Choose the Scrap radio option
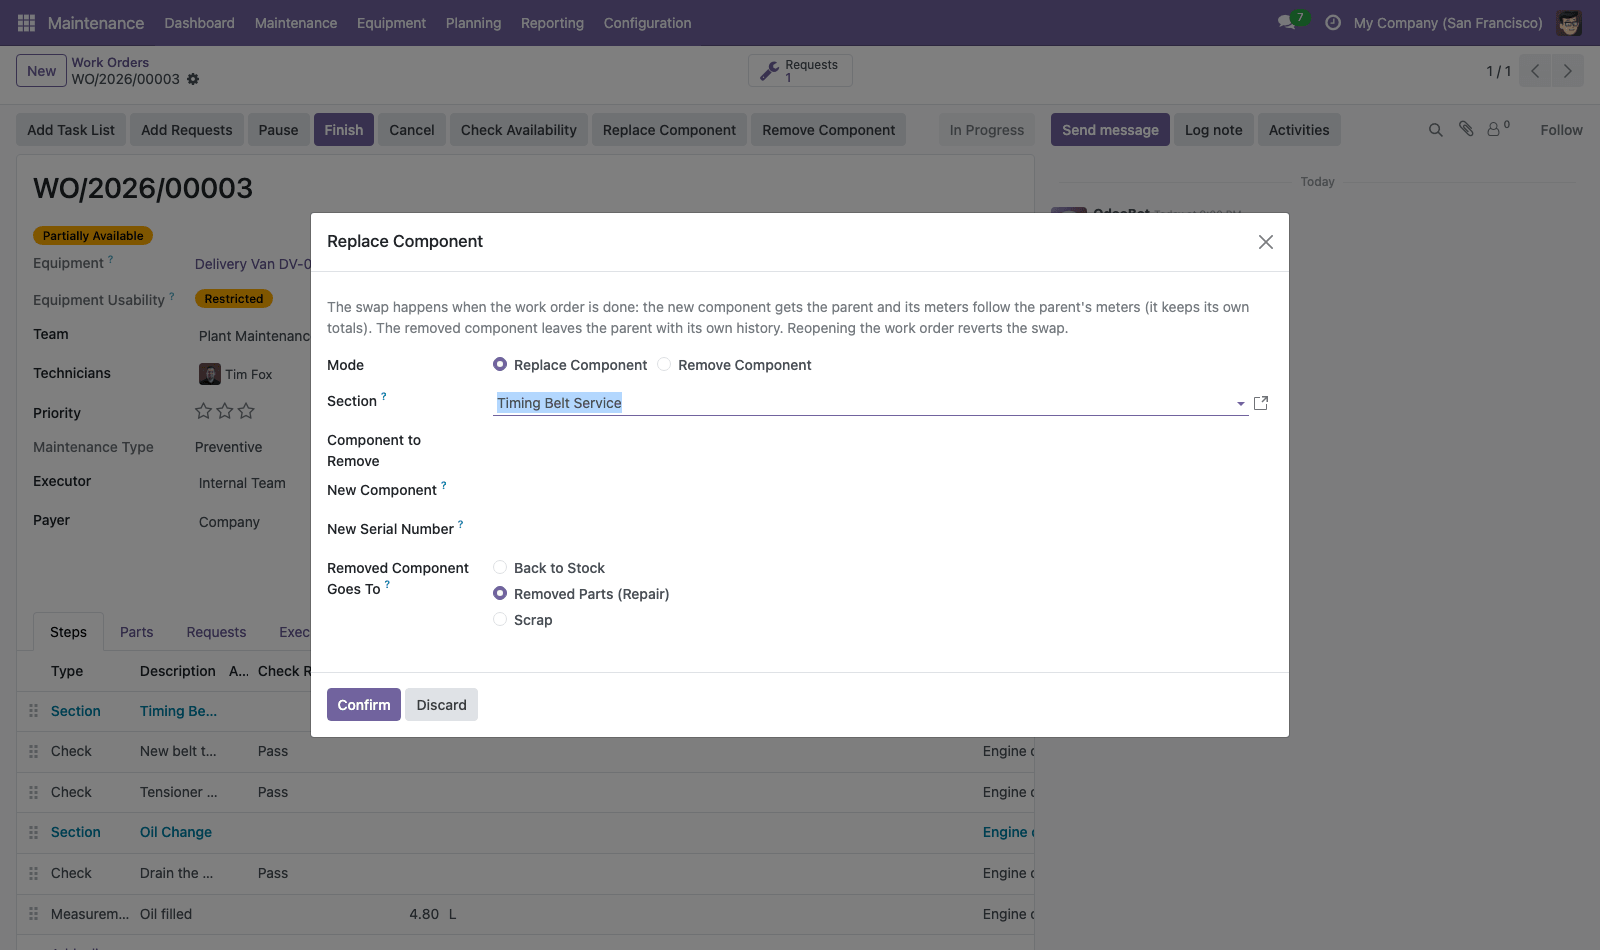1600x950 pixels. [500, 620]
